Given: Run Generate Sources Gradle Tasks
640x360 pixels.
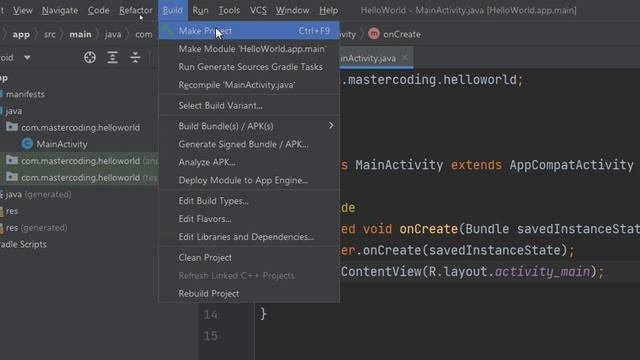Looking at the screenshot, I should pos(249,67).
